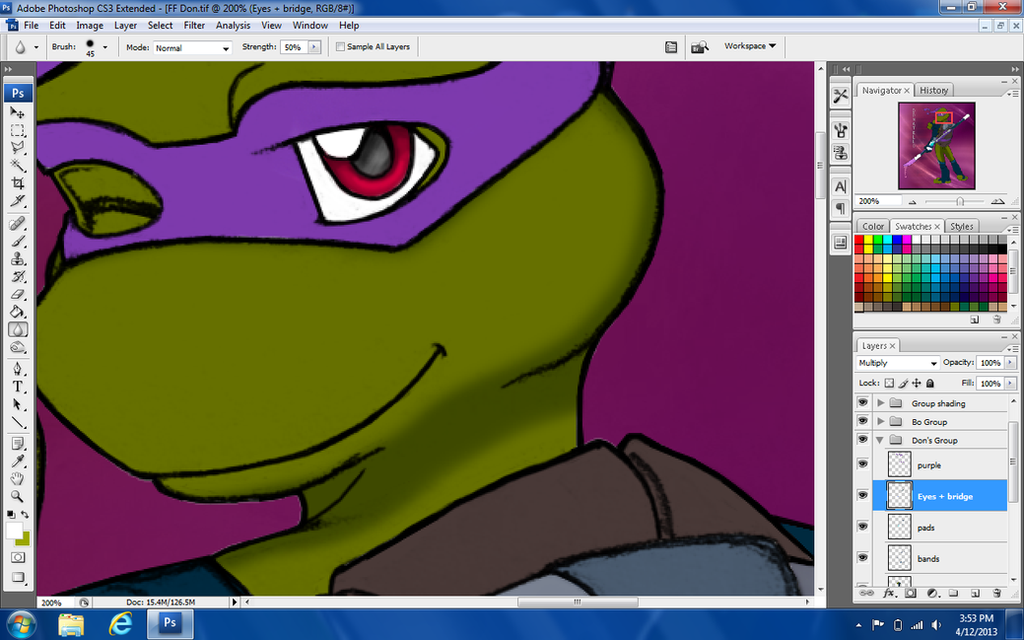
Task: Switch to the Styles tab
Action: coord(961,226)
